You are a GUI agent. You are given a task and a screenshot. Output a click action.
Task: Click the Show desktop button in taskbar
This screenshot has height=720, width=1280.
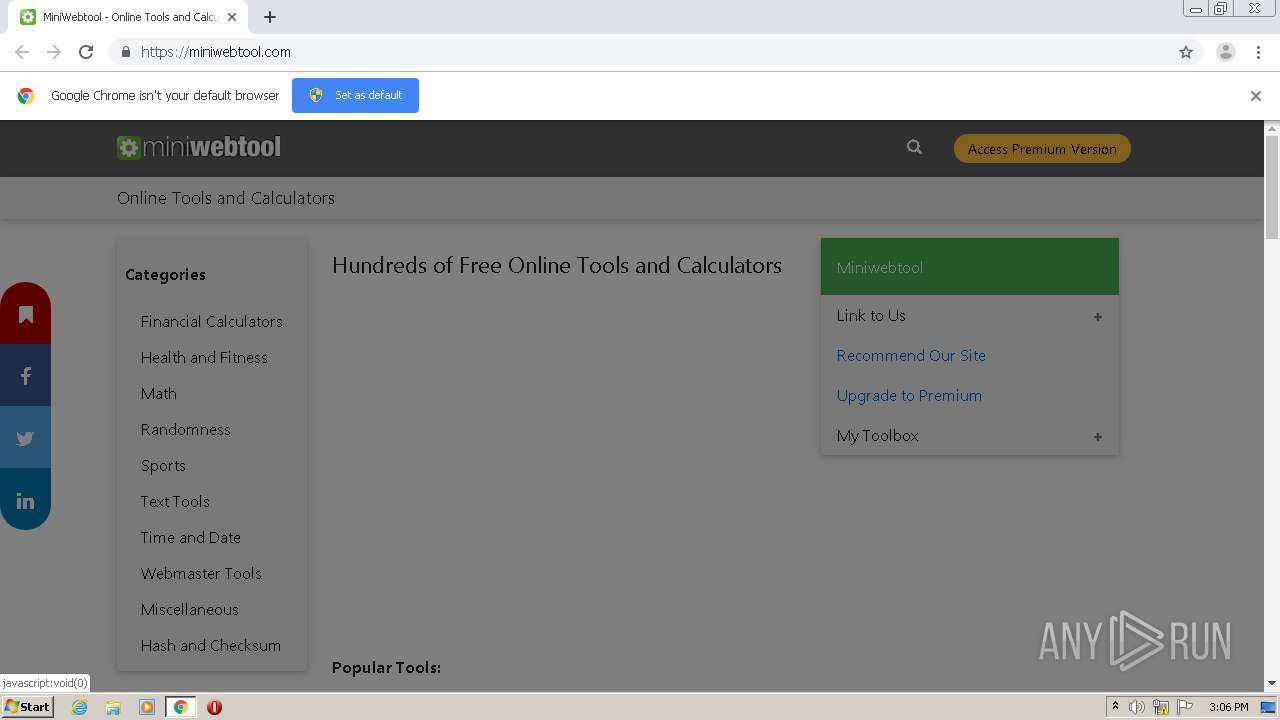pyautogui.click(x=1269, y=707)
